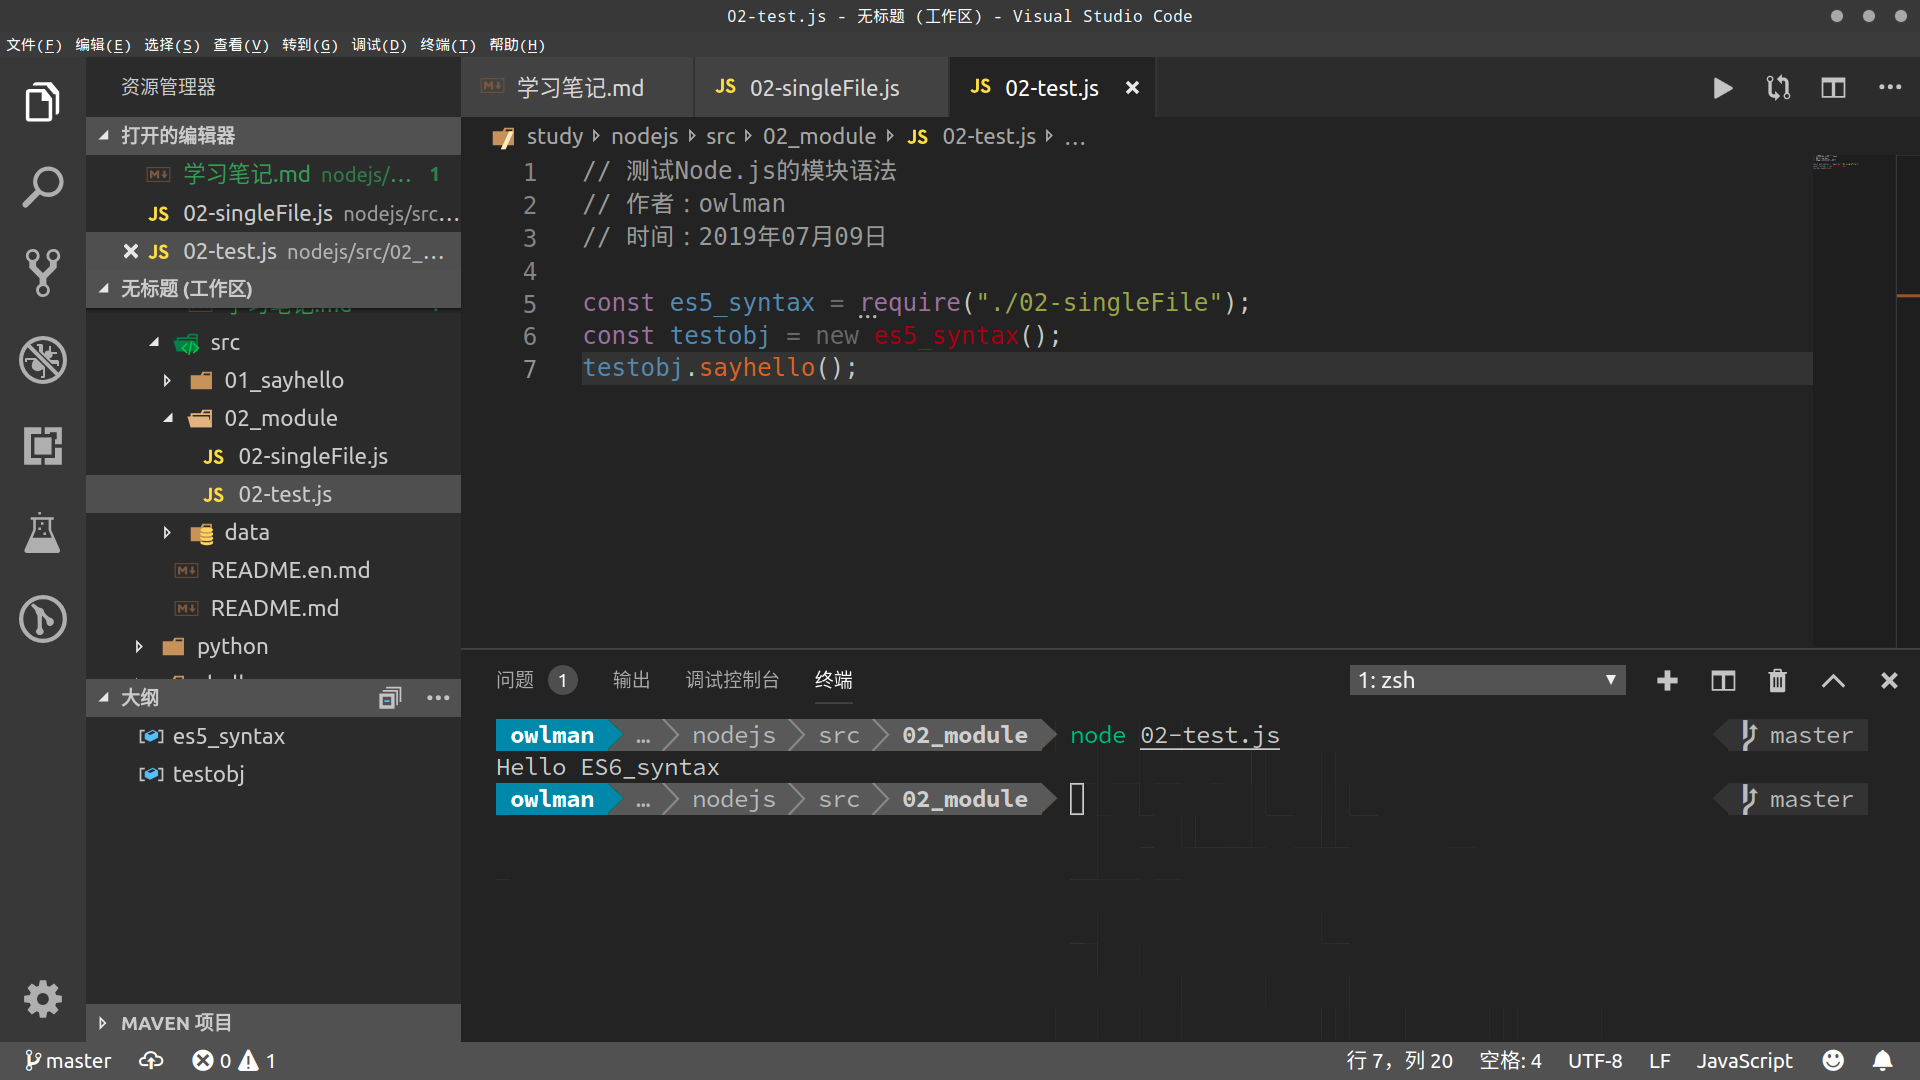
Task: Open Source Control view icon
Action: (x=42, y=273)
